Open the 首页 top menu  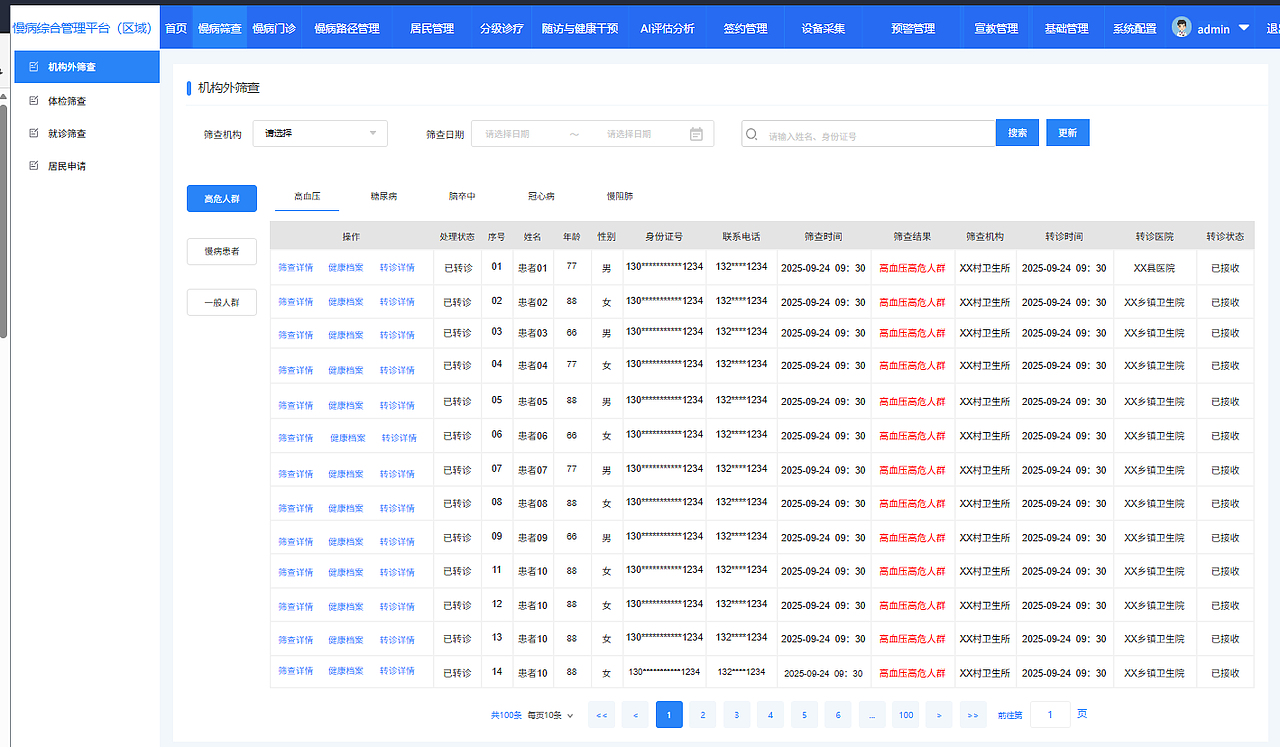click(x=175, y=28)
